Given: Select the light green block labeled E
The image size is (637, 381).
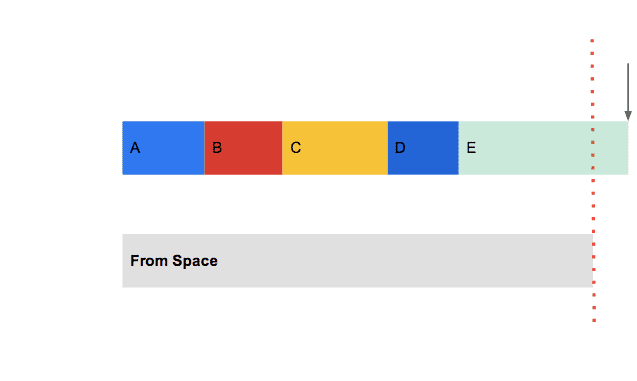Looking at the screenshot, I should tap(544, 148).
